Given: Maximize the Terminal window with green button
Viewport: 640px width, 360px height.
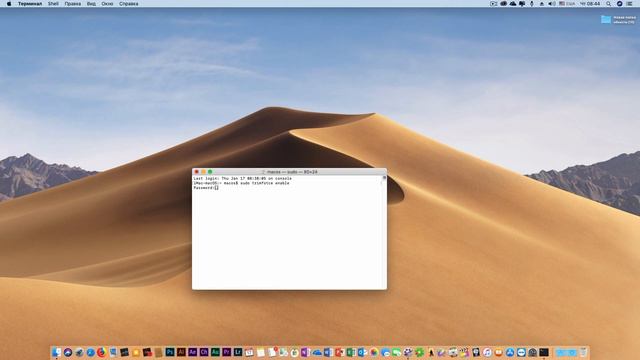Looking at the screenshot, I should [210, 172].
